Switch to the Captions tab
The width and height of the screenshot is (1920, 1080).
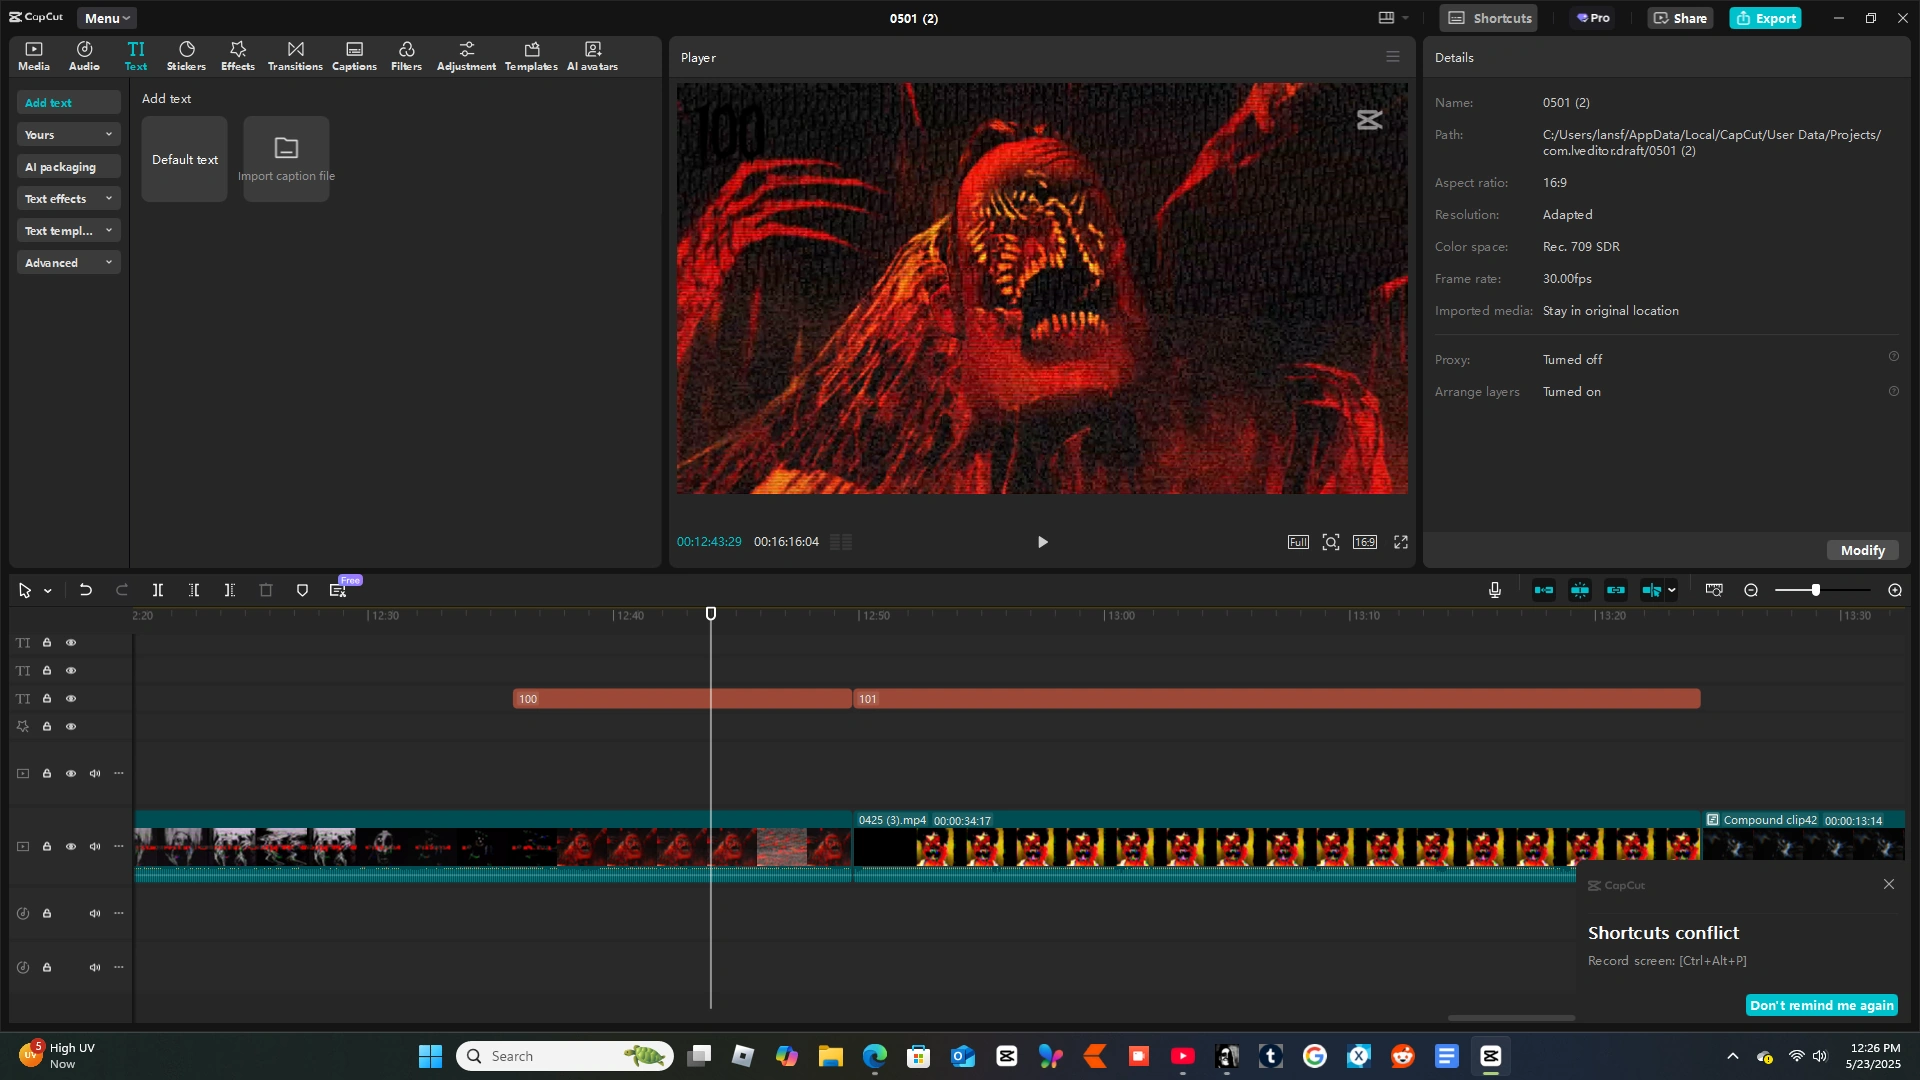tap(354, 56)
